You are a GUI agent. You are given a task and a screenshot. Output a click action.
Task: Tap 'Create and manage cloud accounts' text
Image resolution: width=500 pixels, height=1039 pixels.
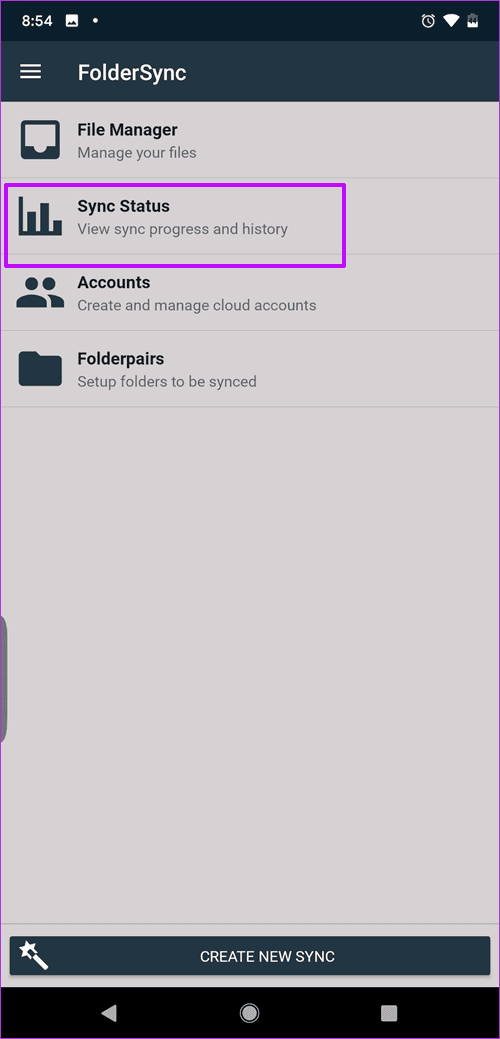197,305
